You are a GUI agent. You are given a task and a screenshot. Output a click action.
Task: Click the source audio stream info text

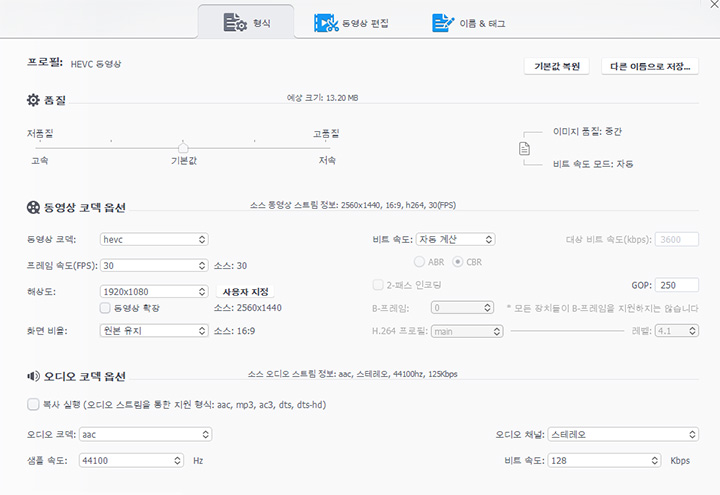pyautogui.click(x=353, y=374)
